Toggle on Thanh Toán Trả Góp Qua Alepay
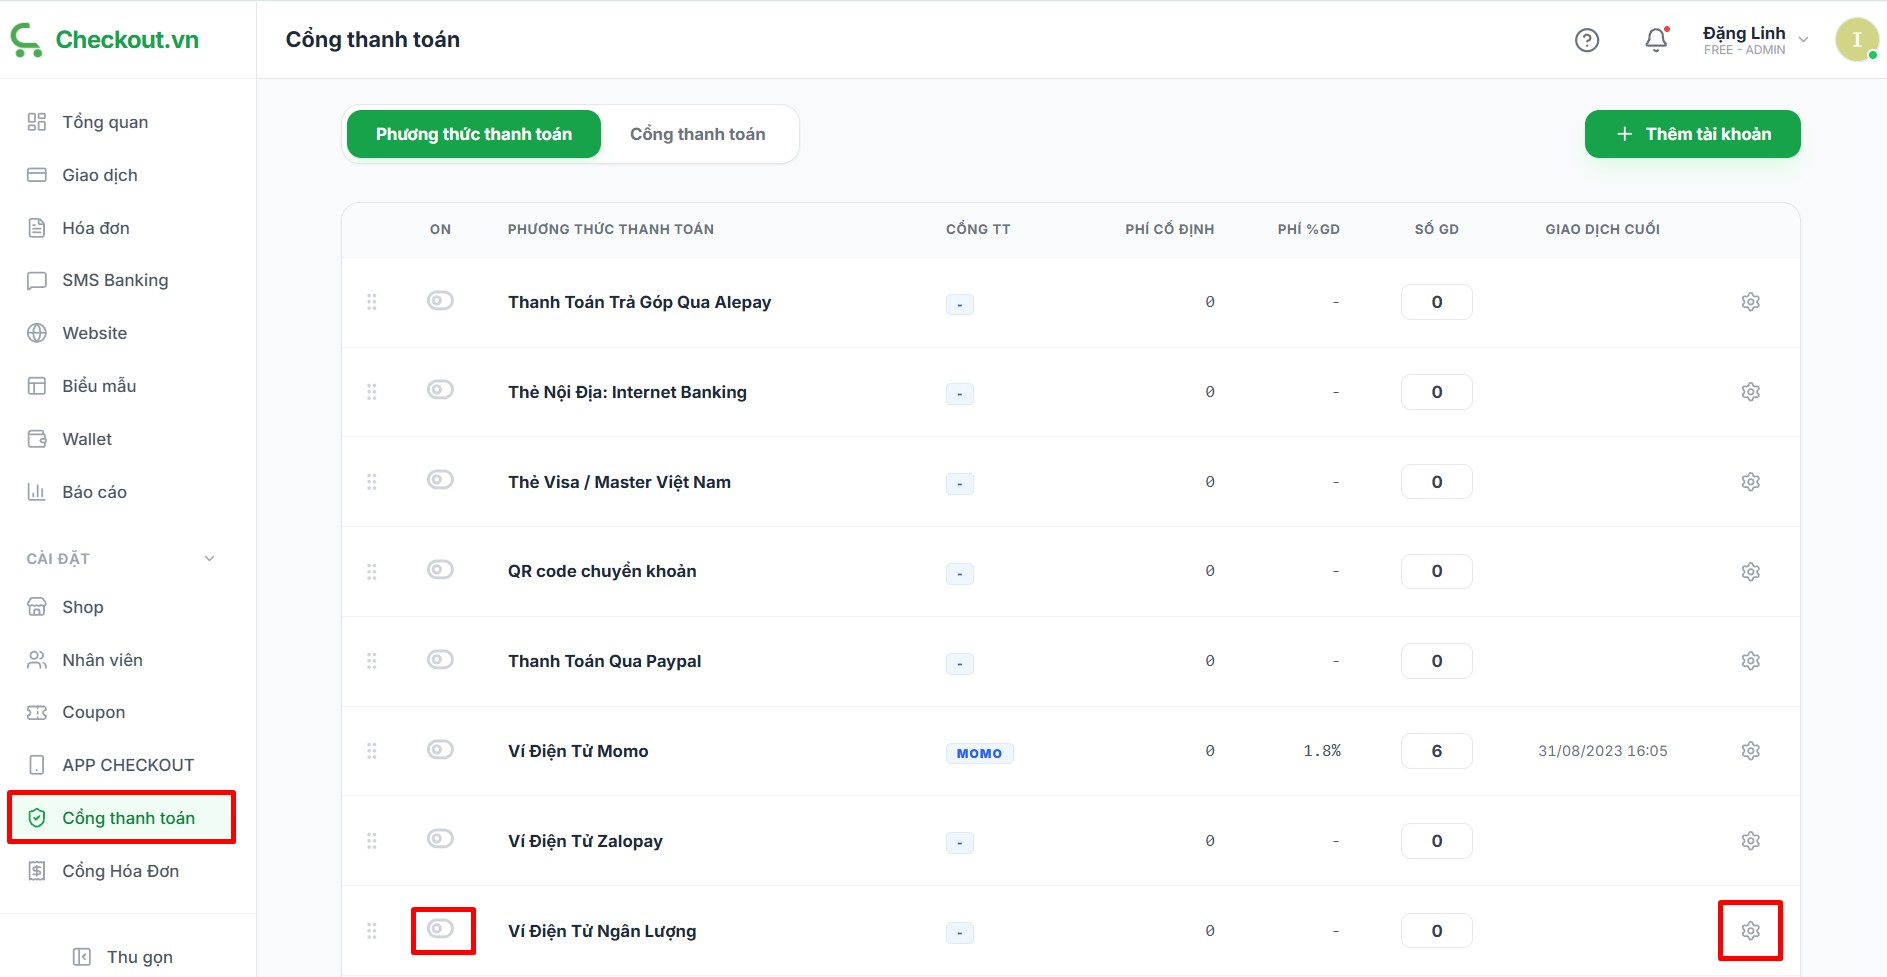 [440, 301]
